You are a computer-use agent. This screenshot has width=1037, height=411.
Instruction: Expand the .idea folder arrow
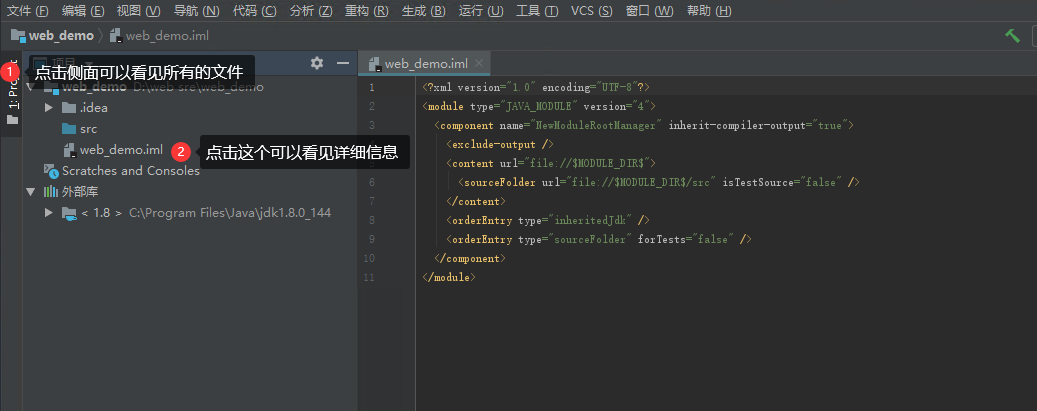pos(48,107)
